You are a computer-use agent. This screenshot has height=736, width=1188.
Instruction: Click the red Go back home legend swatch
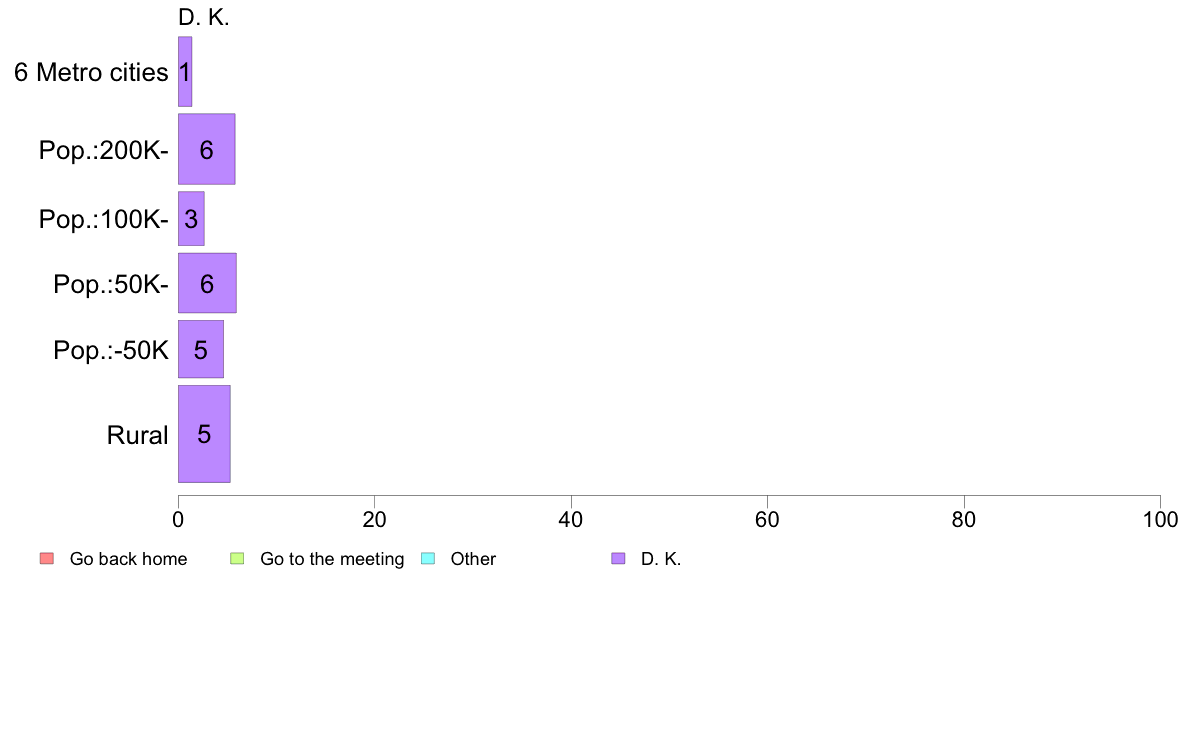coord(47,559)
